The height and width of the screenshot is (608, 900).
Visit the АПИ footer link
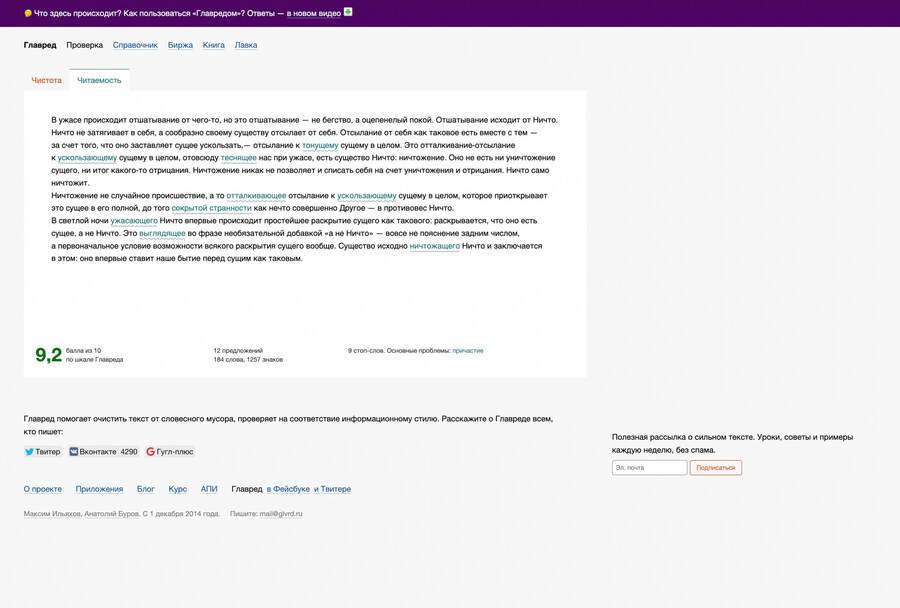[x=209, y=489]
